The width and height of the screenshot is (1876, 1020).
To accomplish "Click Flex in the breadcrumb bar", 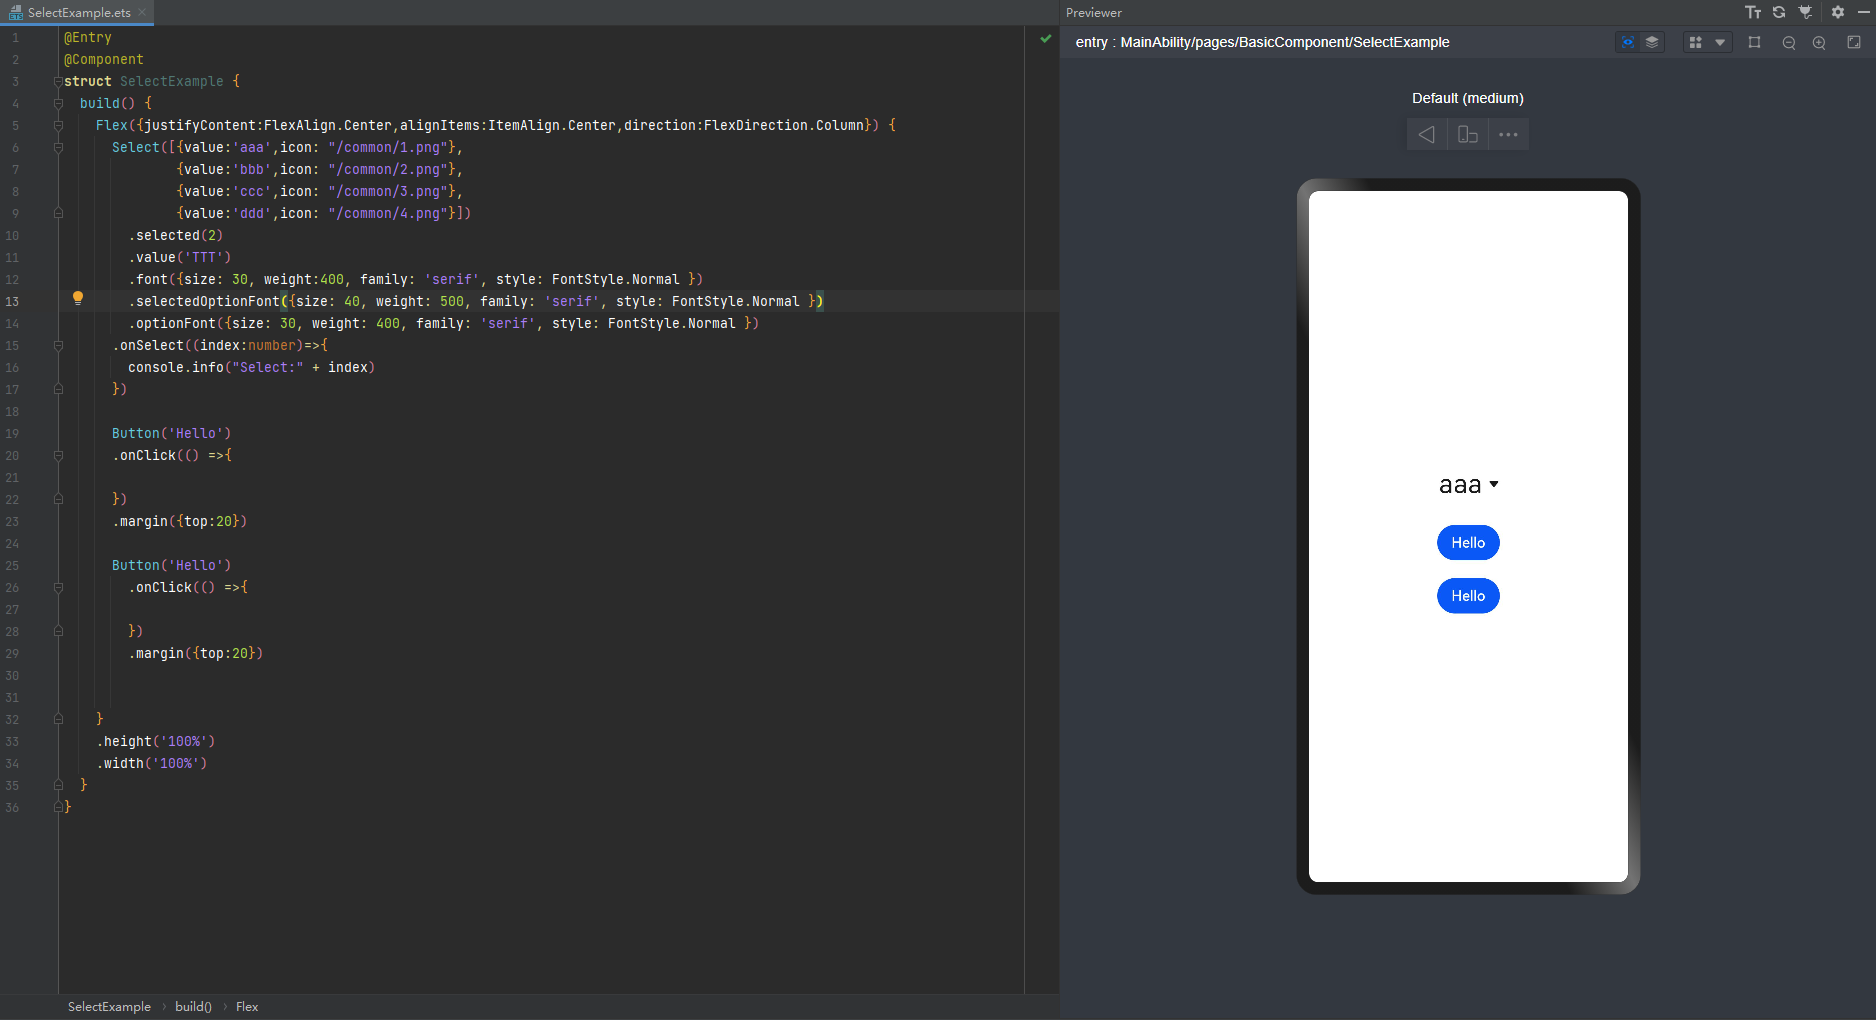I will (247, 1007).
